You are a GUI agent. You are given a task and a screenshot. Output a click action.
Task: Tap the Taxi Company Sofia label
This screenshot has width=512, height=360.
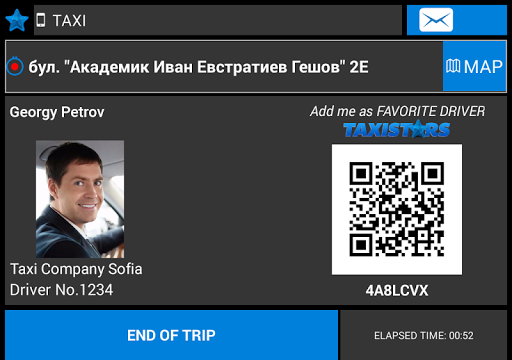pos(76,269)
